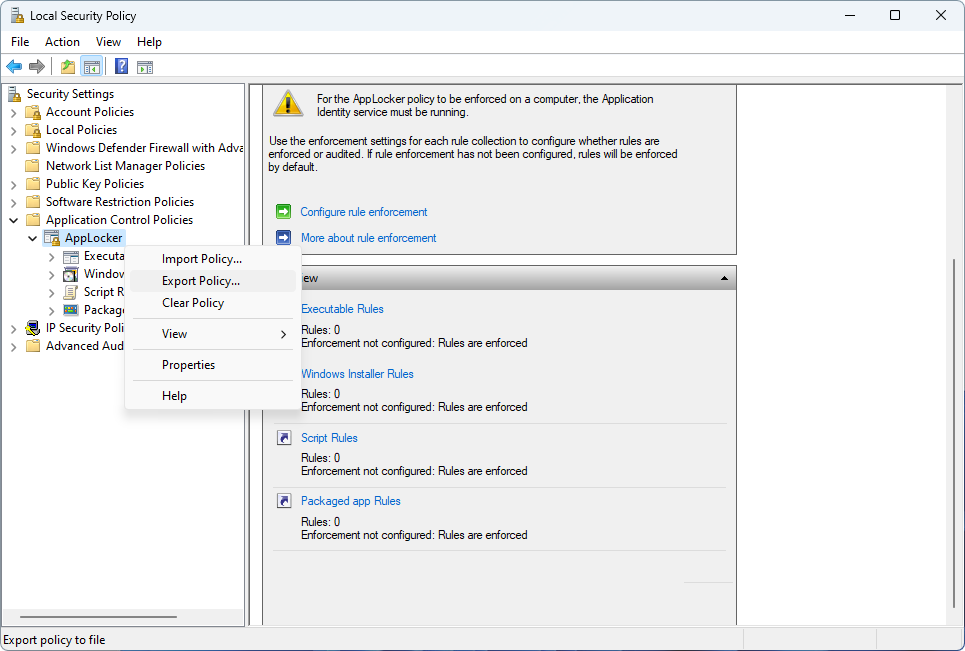Toggle the Show/Hide Action Pane icon

tap(145, 67)
